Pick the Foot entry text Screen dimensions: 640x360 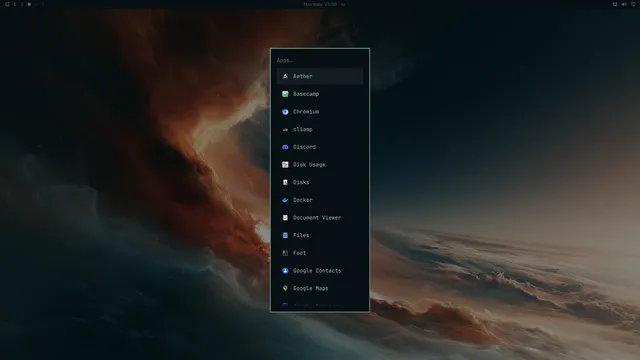(300, 253)
